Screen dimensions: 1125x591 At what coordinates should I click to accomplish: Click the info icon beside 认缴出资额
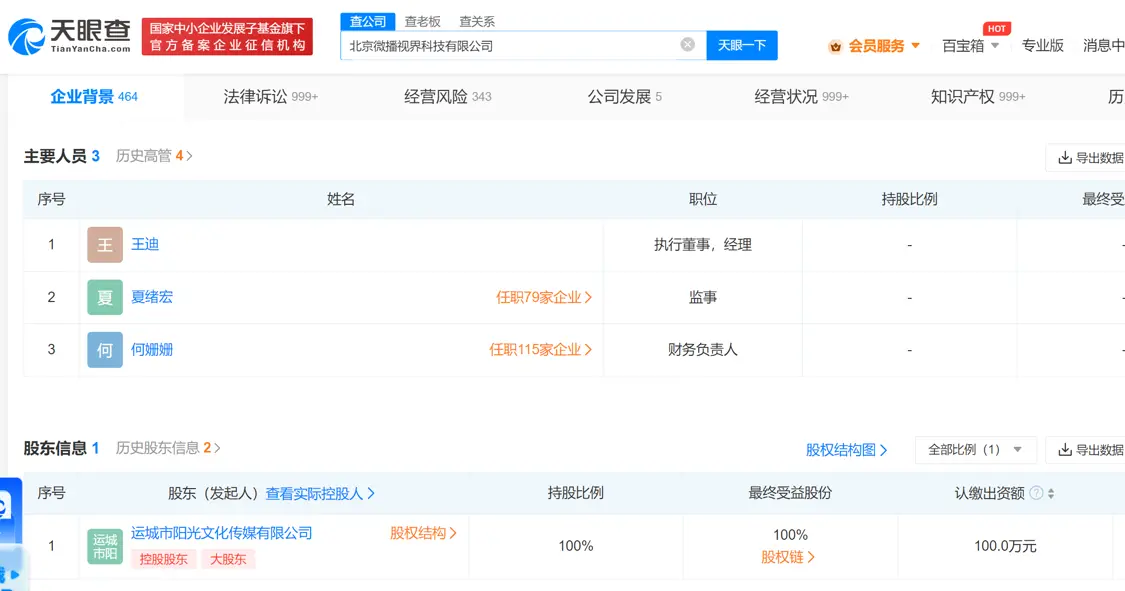(1036, 493)
